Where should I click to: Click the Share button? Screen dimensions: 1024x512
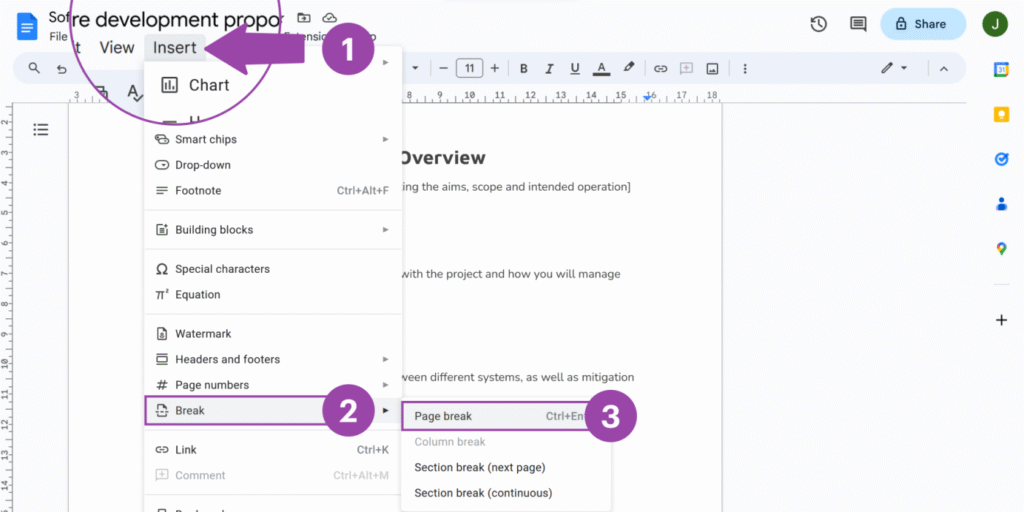[x=922, y=24]
